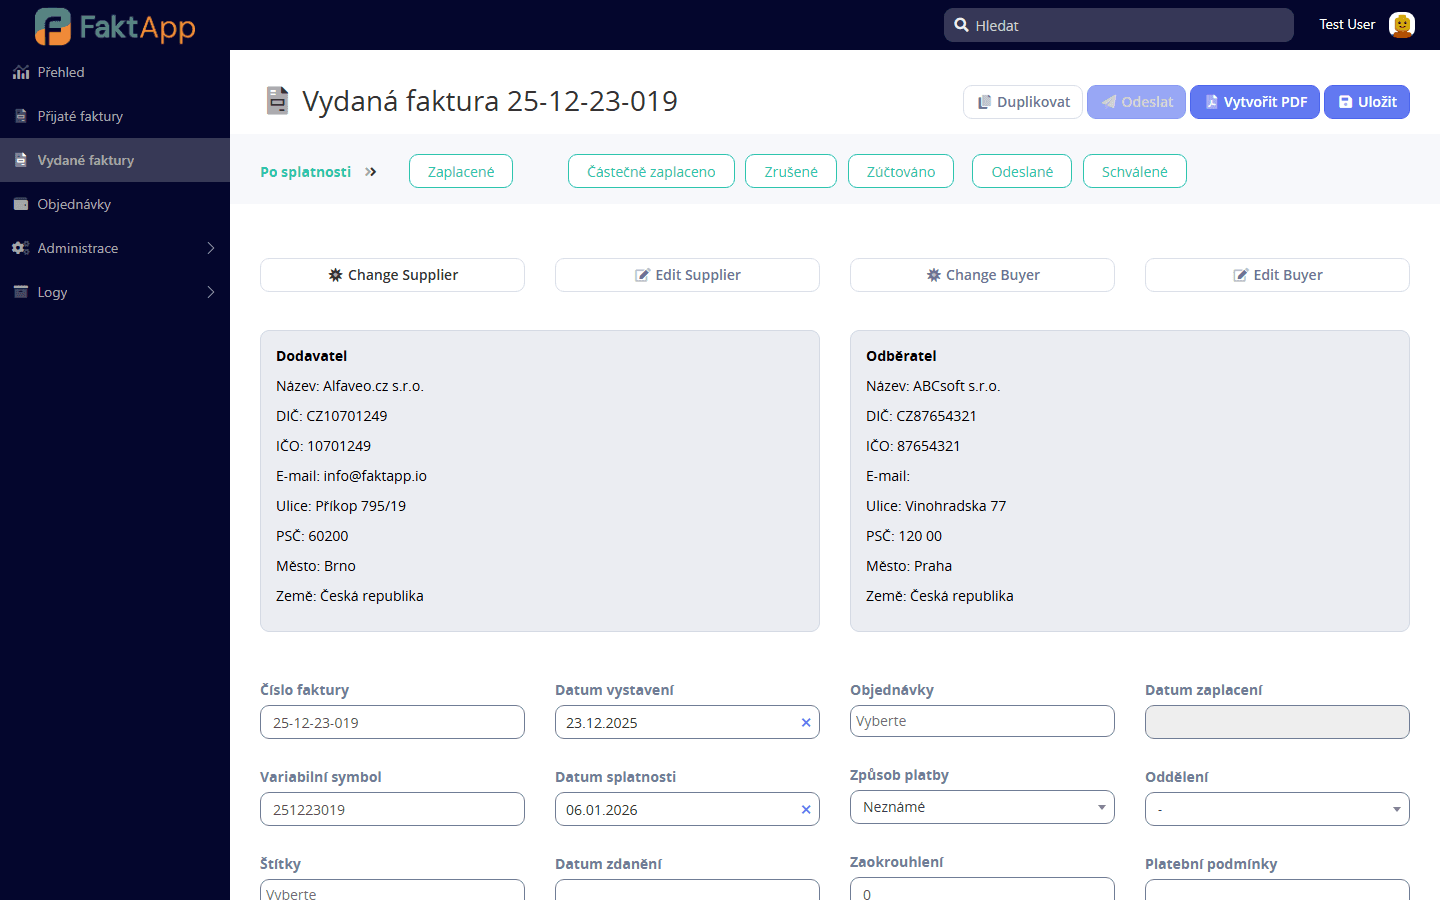Open the Štítky select field
Screen dimensions: 1440x900
pyautogui.click(x=392, y=892)
